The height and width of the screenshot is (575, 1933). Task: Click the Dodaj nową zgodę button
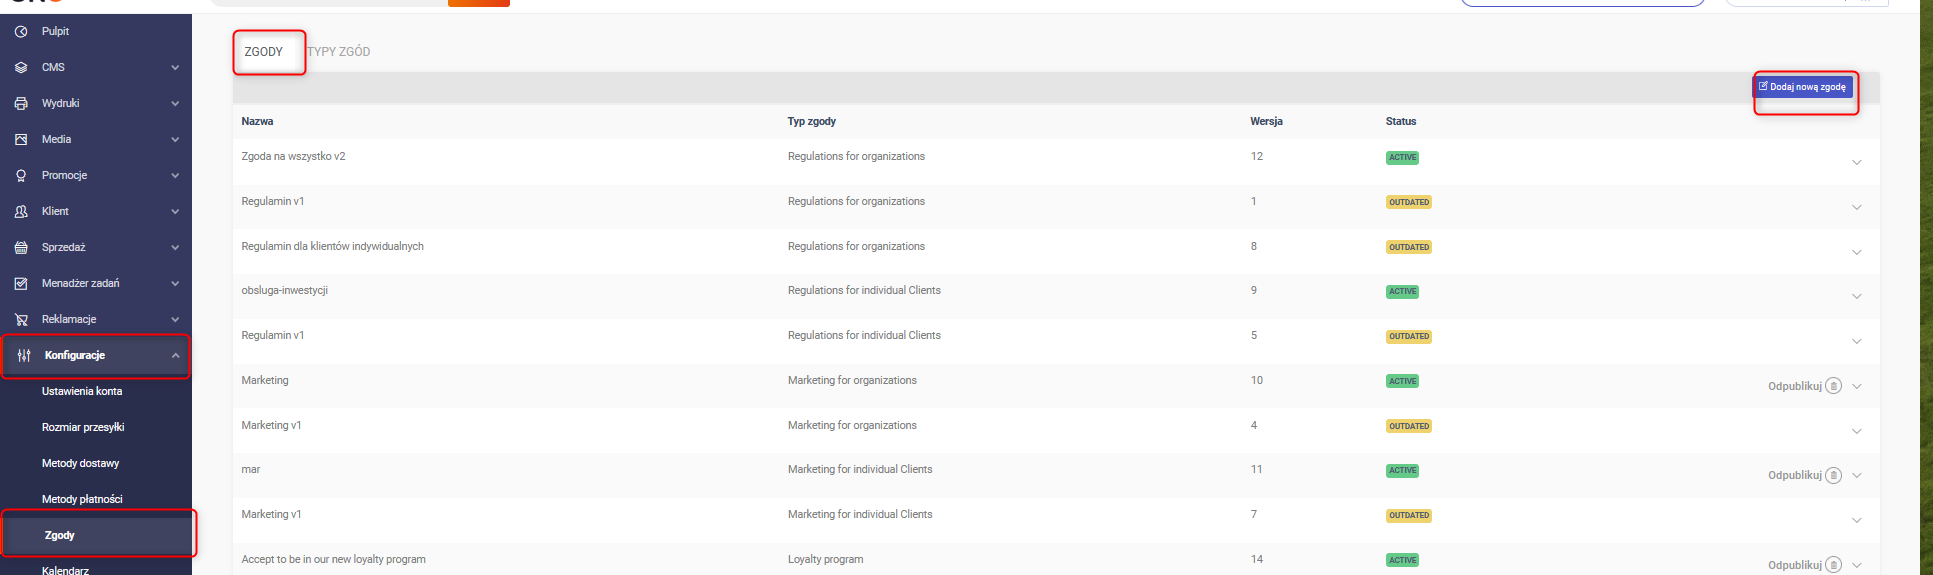pyautogui.click(x=1802, y=87)
